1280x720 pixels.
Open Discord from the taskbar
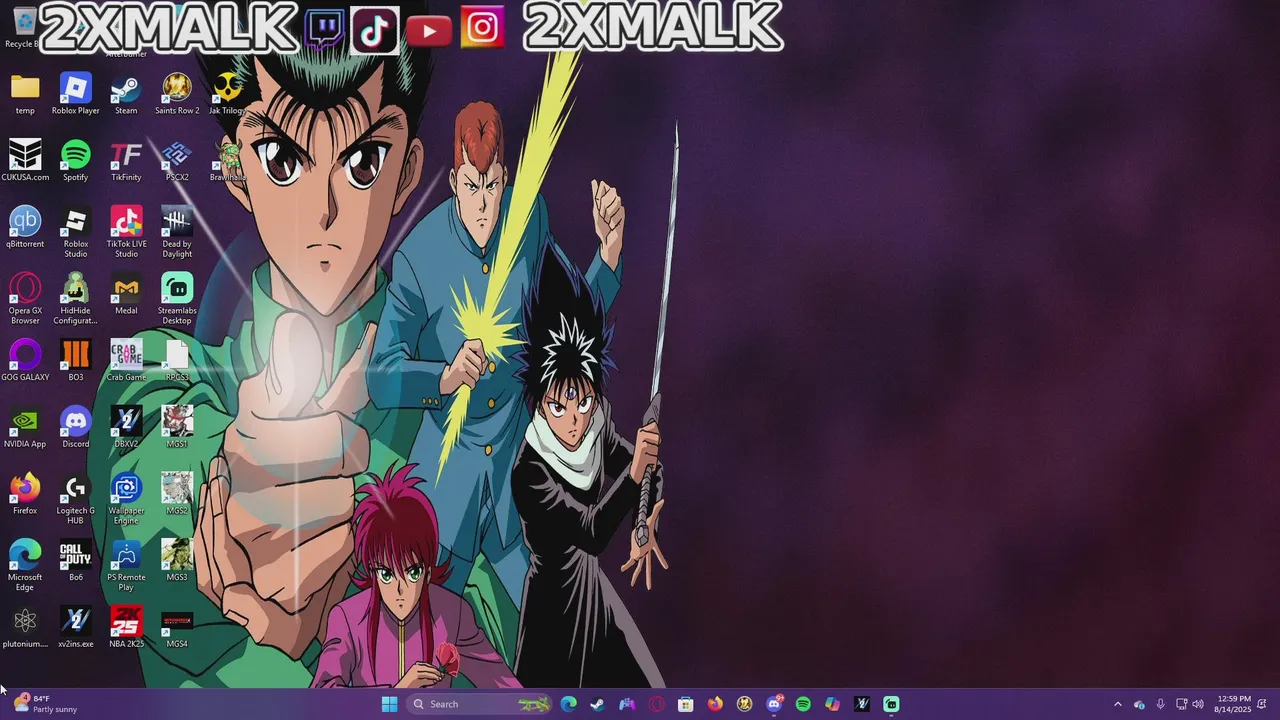coord(774,704)
